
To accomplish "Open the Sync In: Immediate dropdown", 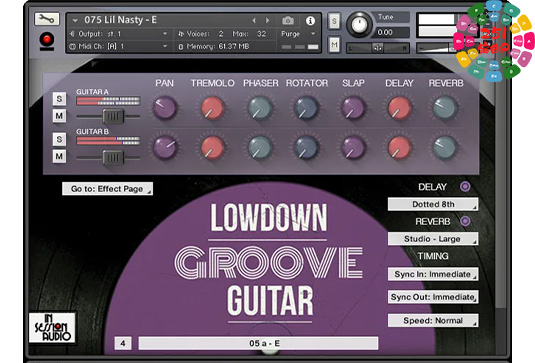I will pos(433,274).
